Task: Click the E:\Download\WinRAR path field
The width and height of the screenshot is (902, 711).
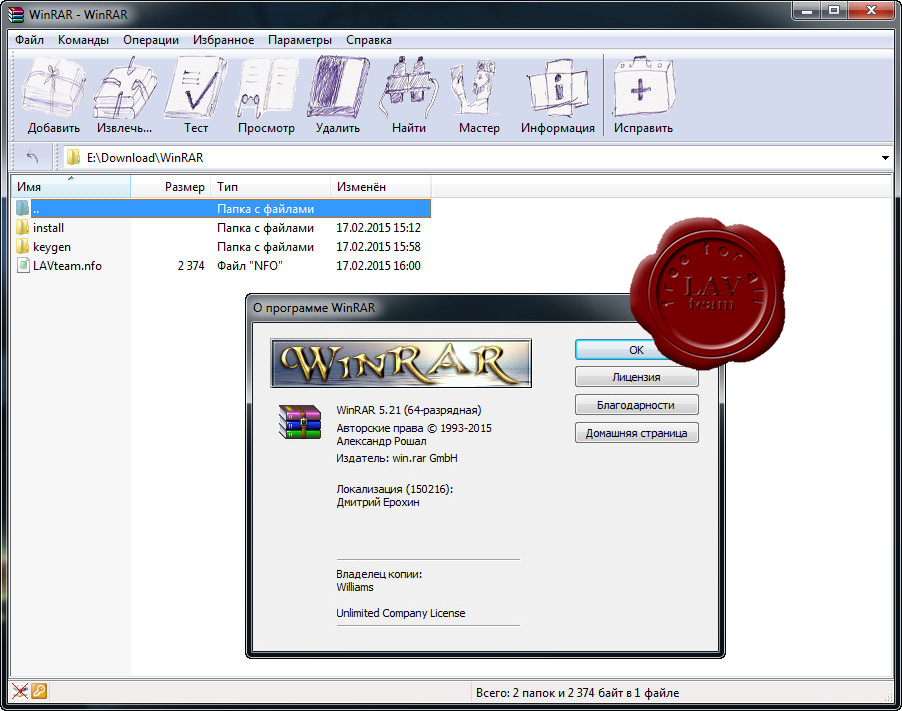Action: tap(477, 157)
